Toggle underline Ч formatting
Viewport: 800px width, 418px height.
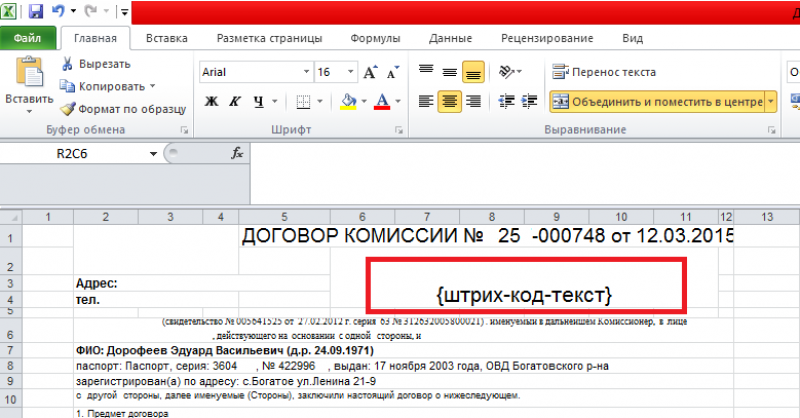pyautogui.click(x=259, y=101)
